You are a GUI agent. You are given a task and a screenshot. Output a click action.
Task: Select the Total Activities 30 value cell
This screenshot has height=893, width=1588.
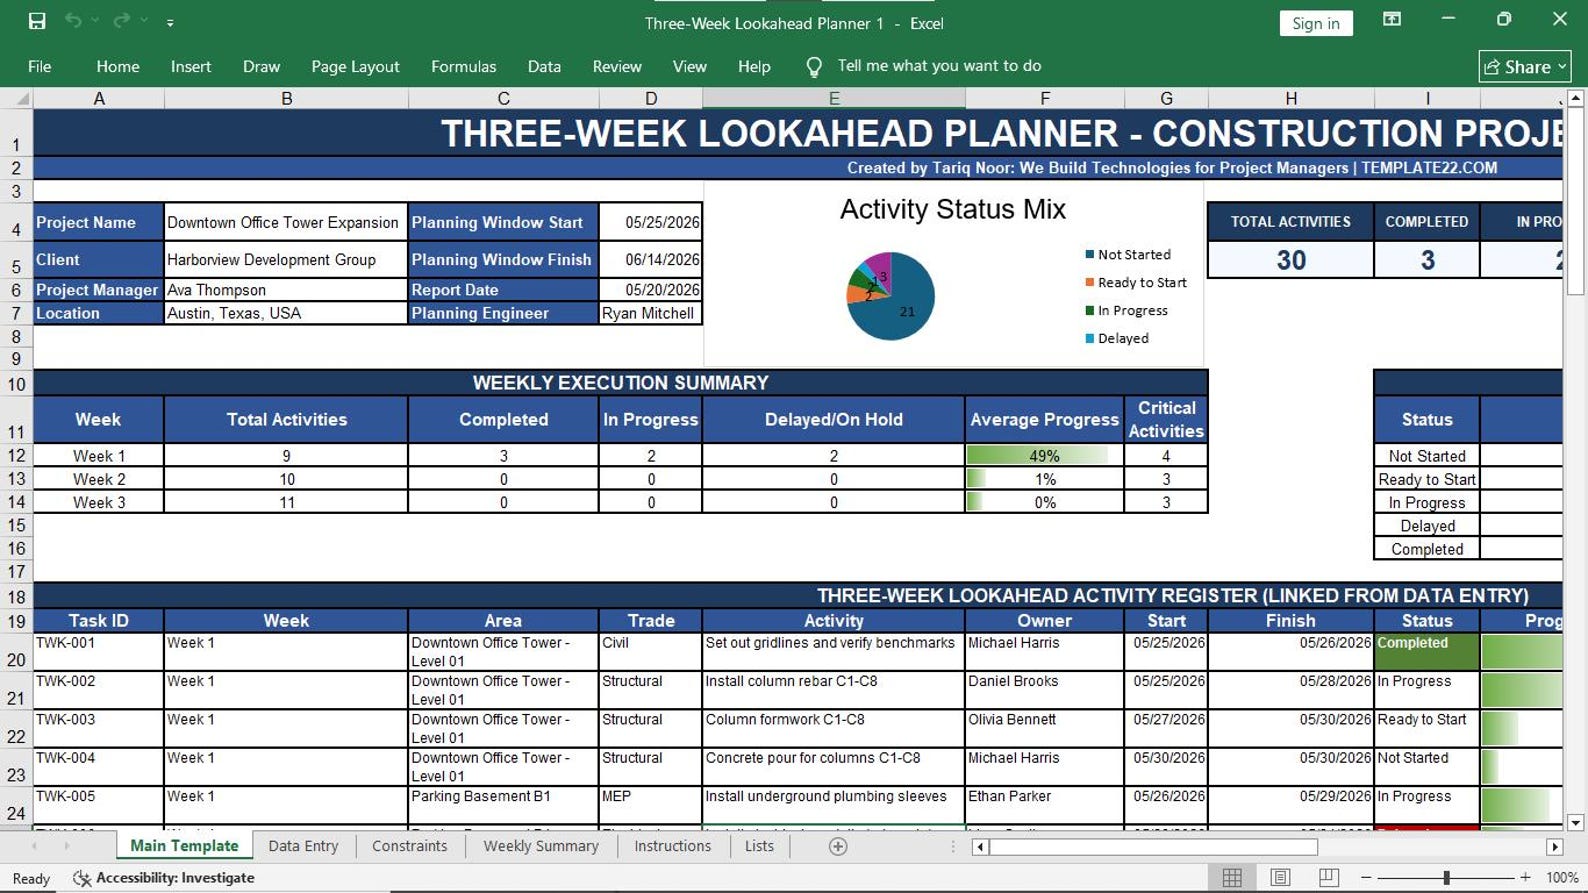(x=1291, y=260)
